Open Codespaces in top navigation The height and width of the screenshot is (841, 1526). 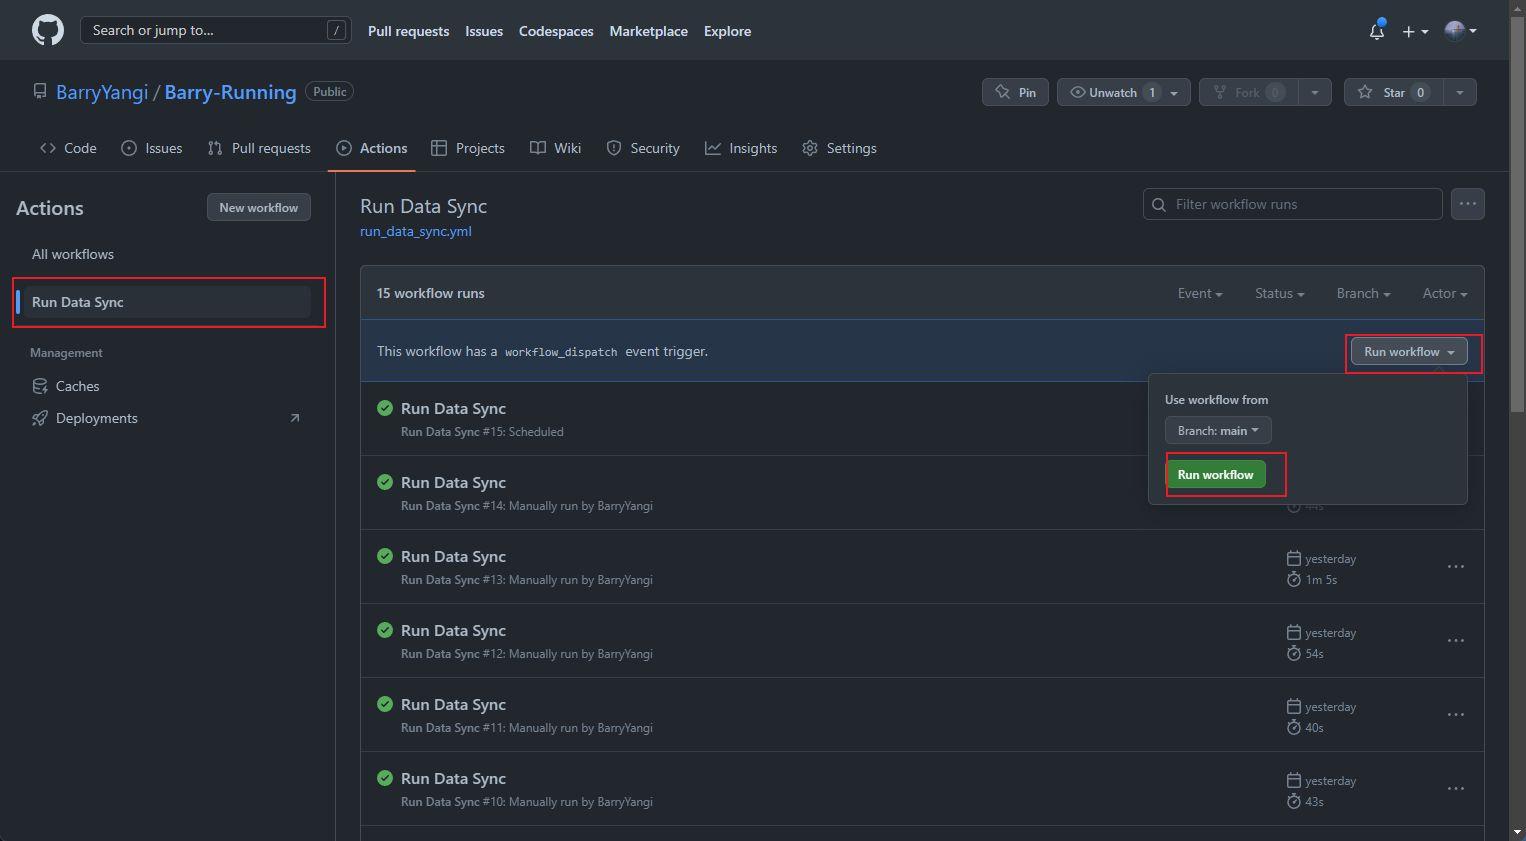(x=556, y=31)
